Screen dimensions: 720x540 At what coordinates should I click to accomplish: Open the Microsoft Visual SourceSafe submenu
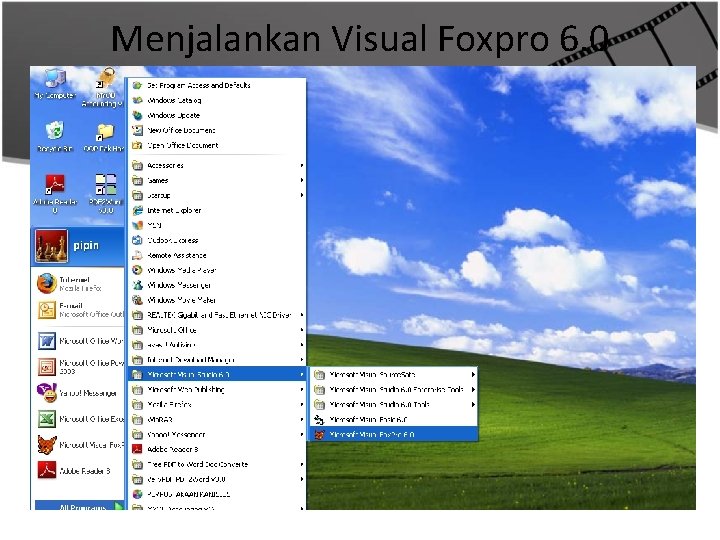(394, 375)
